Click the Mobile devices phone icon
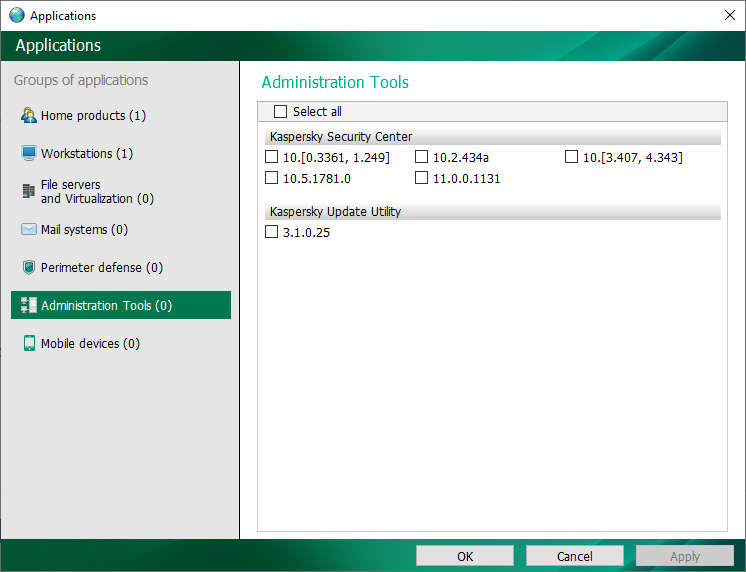The image size is (746, 572). 29,343
